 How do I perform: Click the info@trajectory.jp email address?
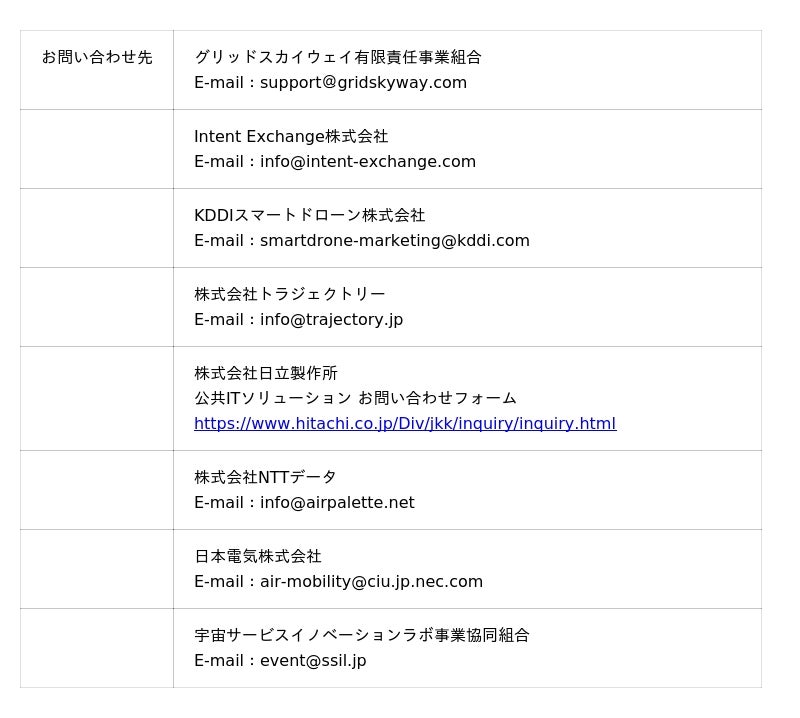pyautogui.click(x=331, y=320)
